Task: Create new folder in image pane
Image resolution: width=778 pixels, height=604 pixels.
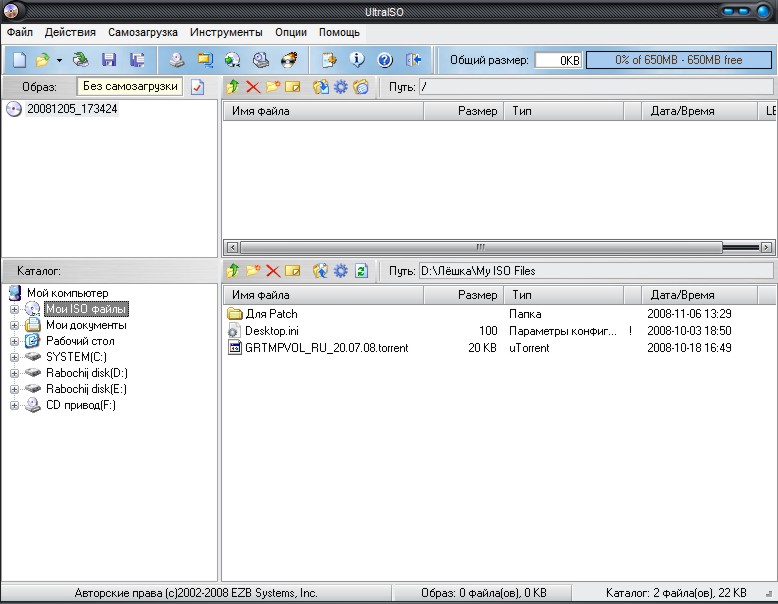Action: tap(273, 87)
